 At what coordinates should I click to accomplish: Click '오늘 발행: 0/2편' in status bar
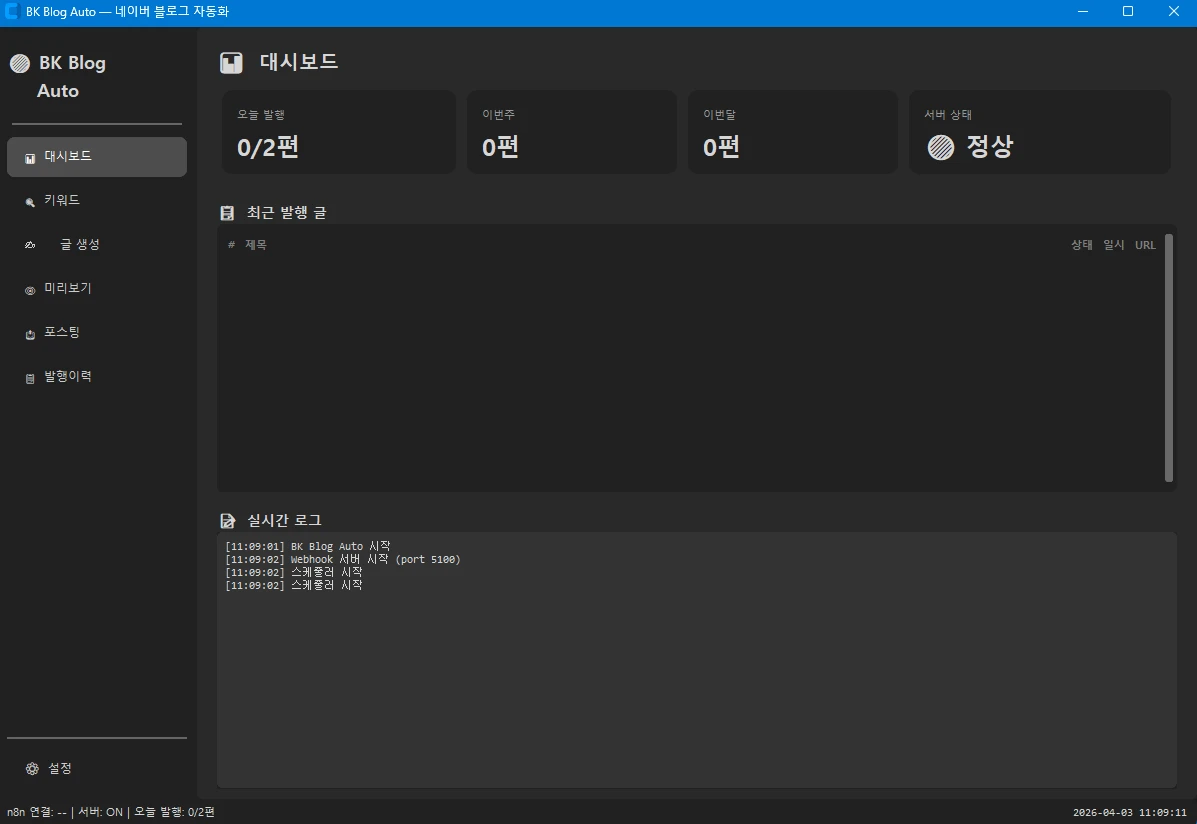coord(175,813)
